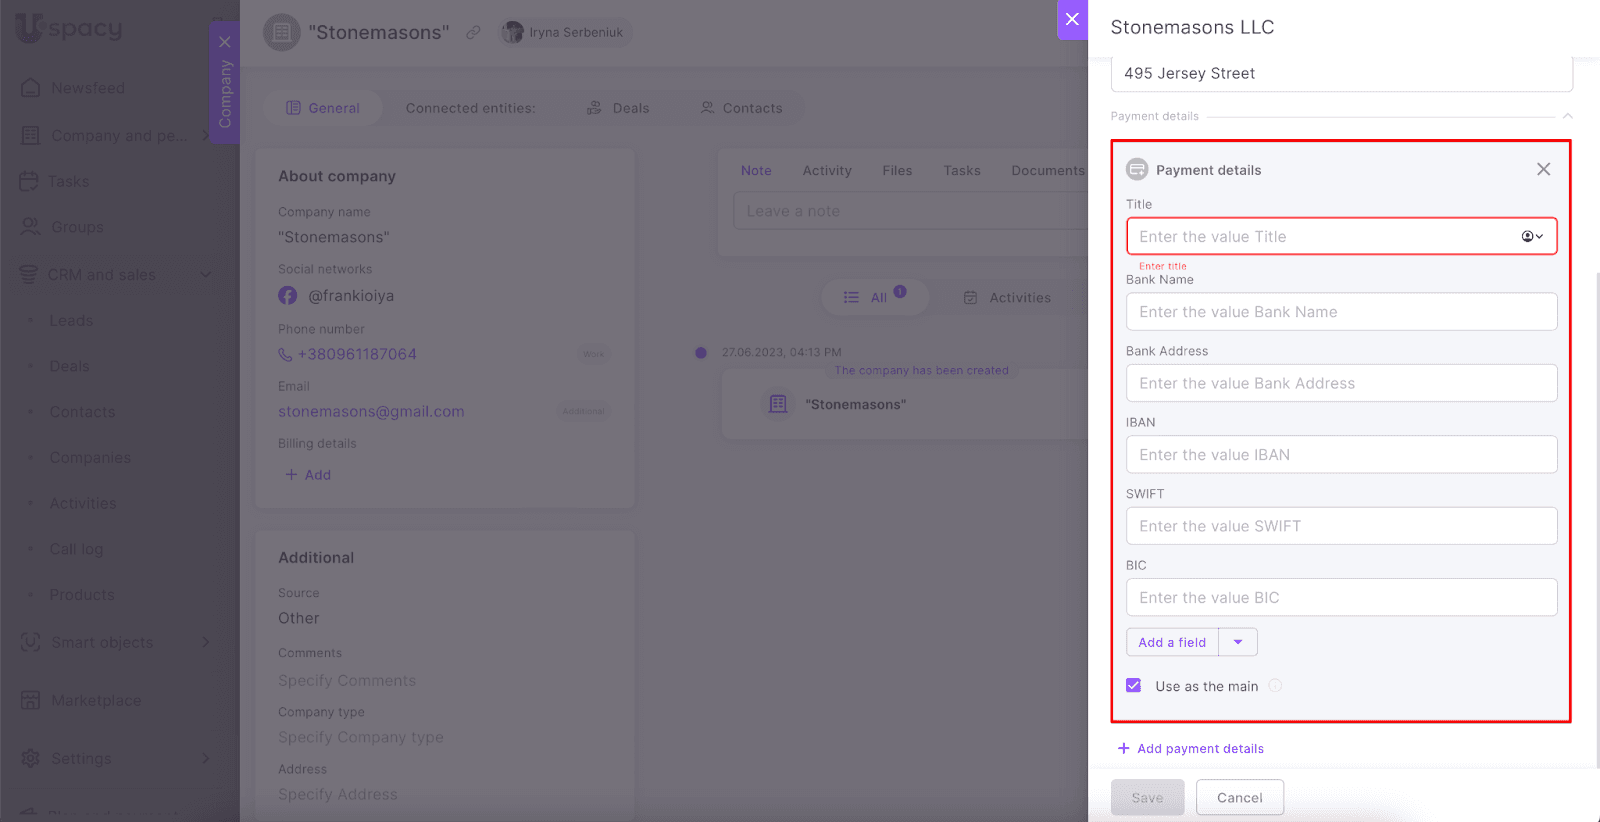Click the phone icon next to +380961187064
This screenshot has height=822, width=1600.
[x=285, y=354]
